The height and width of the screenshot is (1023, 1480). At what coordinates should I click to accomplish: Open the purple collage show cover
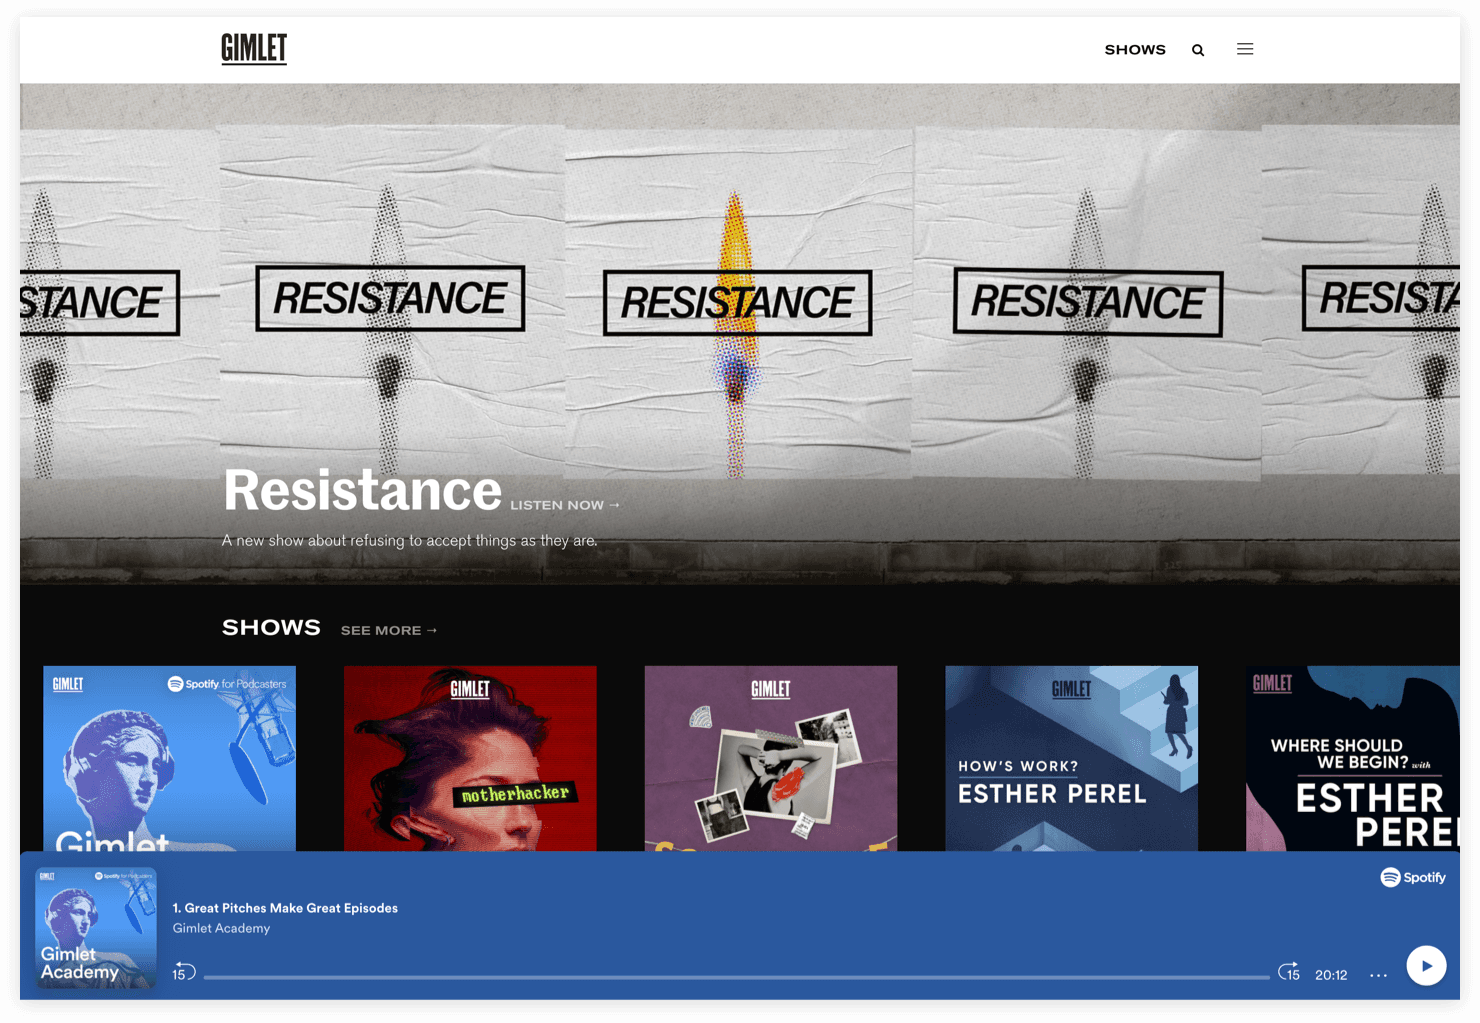click(x=771, y=758)
